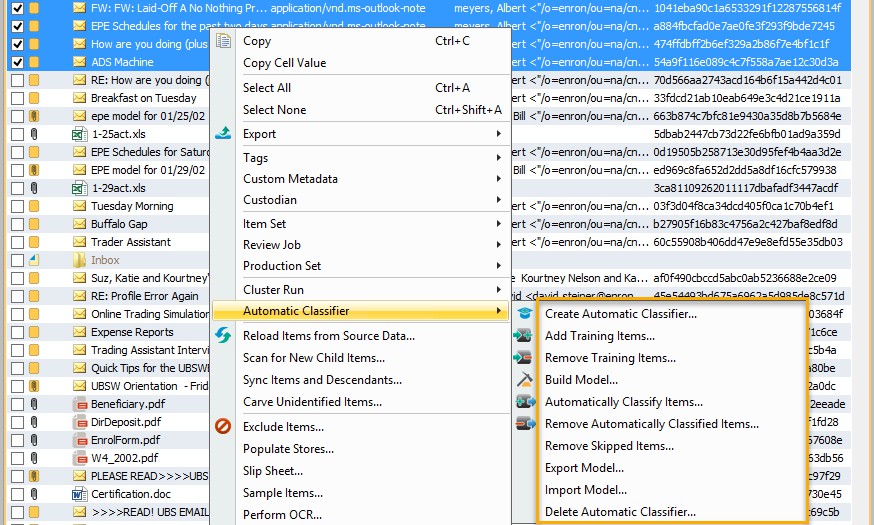
Task: Click the Word icon for Certification.doc
Action: coord(80,494)
